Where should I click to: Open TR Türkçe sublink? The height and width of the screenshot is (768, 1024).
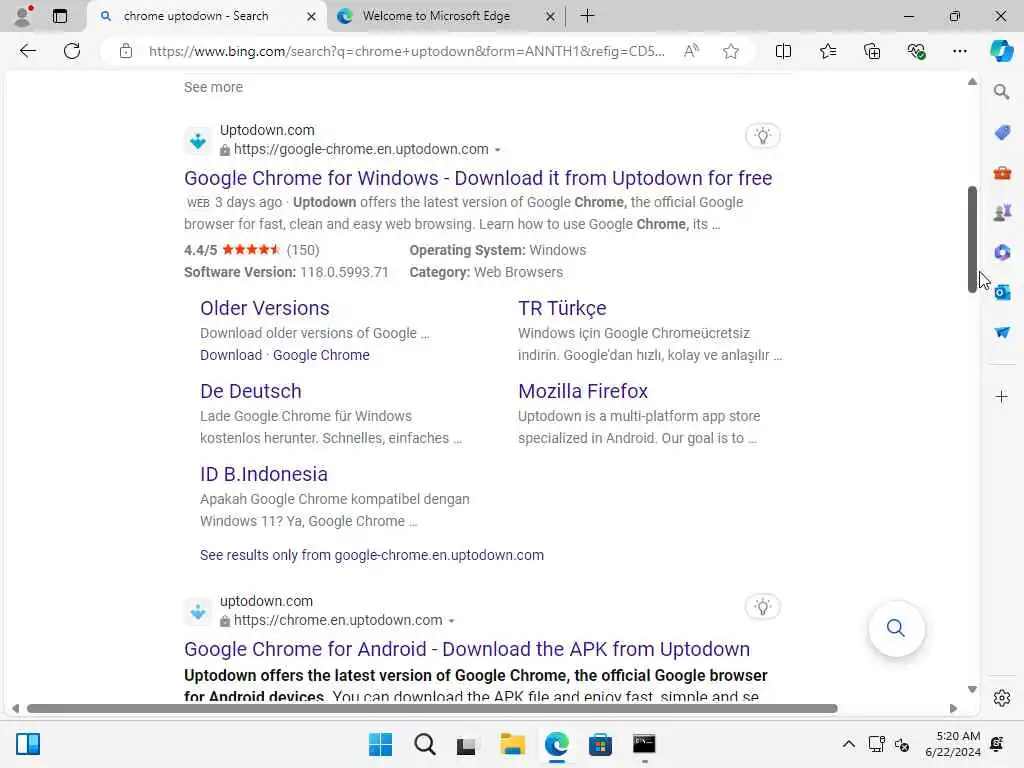[562, 308]
